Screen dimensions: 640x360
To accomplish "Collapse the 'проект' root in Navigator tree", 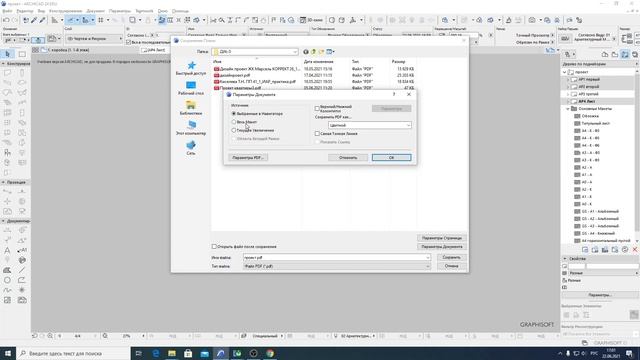I will tap(565, 72).
